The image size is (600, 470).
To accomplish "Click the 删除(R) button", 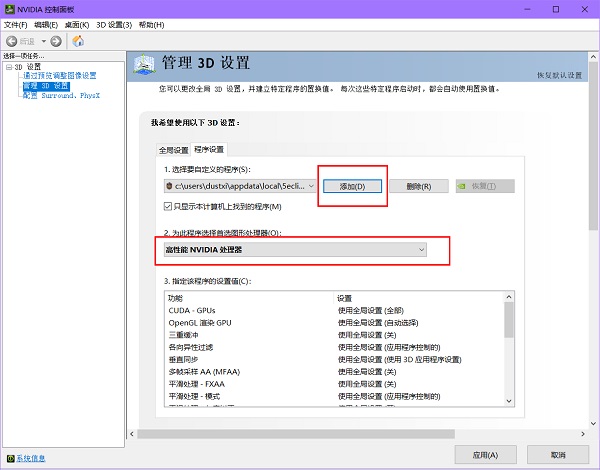I will [419, 186].
